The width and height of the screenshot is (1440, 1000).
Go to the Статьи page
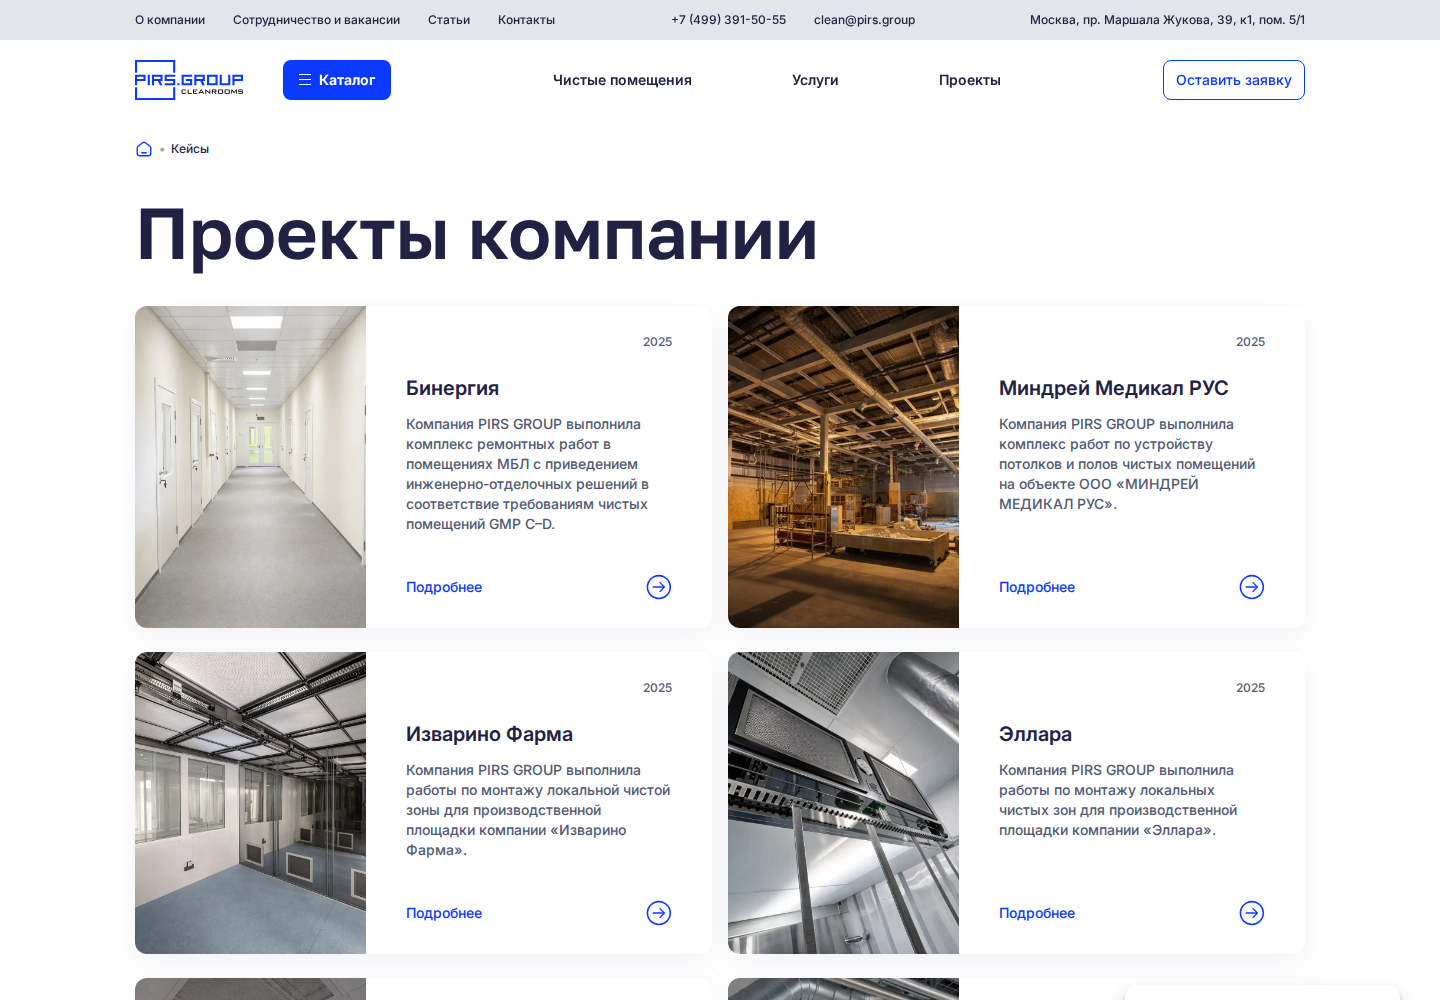pos(449,20)
